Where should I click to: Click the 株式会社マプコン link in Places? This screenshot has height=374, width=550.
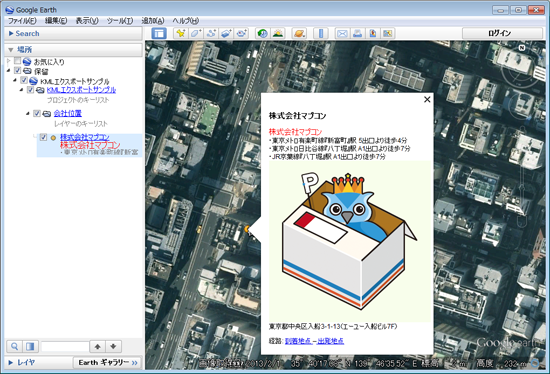tap(85, 137)
